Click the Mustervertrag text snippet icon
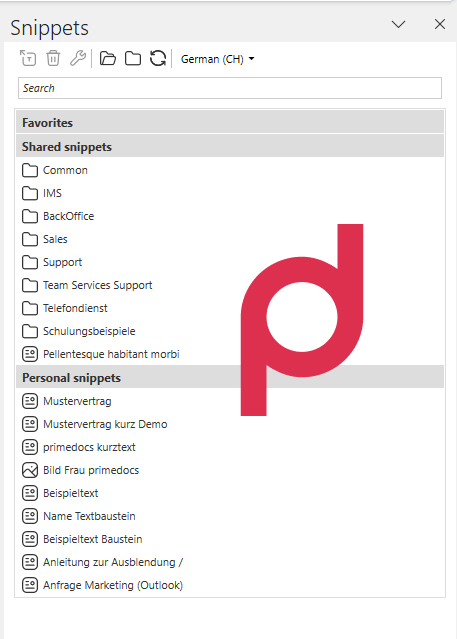 pyautogui.click(x=30, y=401)
